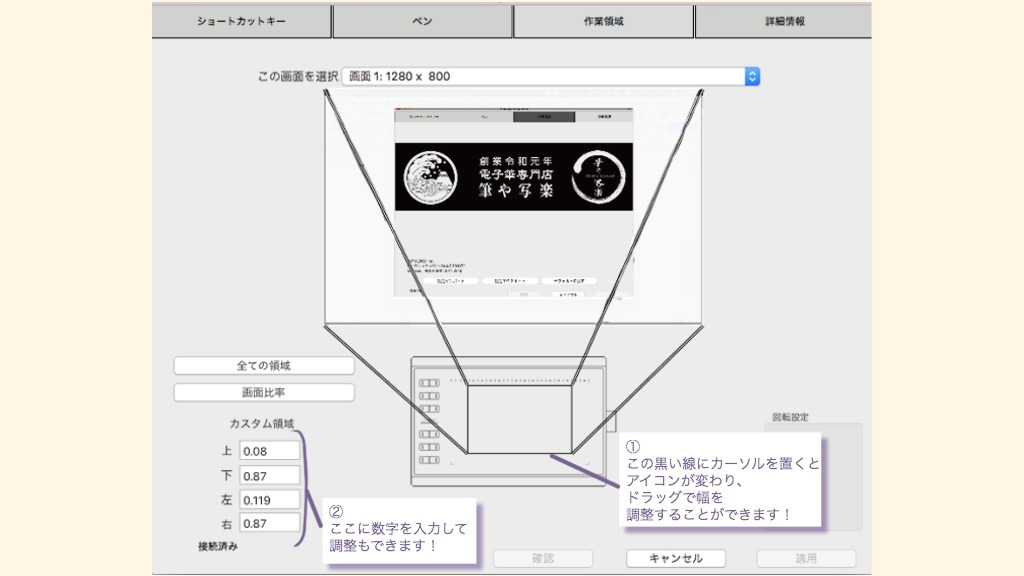Open the ショートカットキー tab

pyautogui.click(x=242, y=22)
